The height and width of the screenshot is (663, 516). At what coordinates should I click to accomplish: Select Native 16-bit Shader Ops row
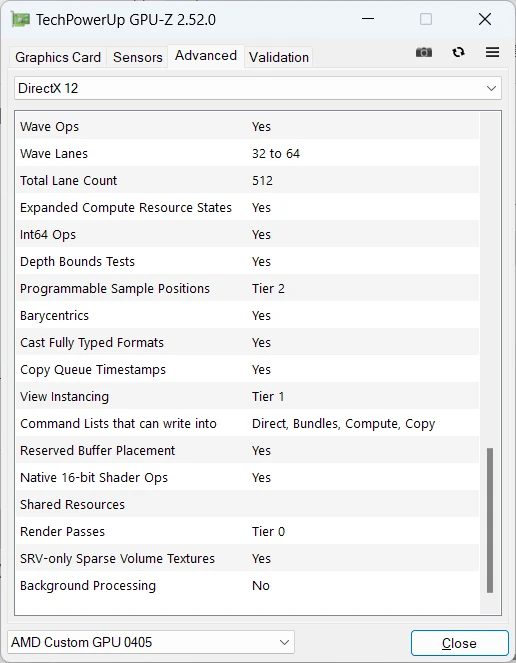tap(247, 478)
